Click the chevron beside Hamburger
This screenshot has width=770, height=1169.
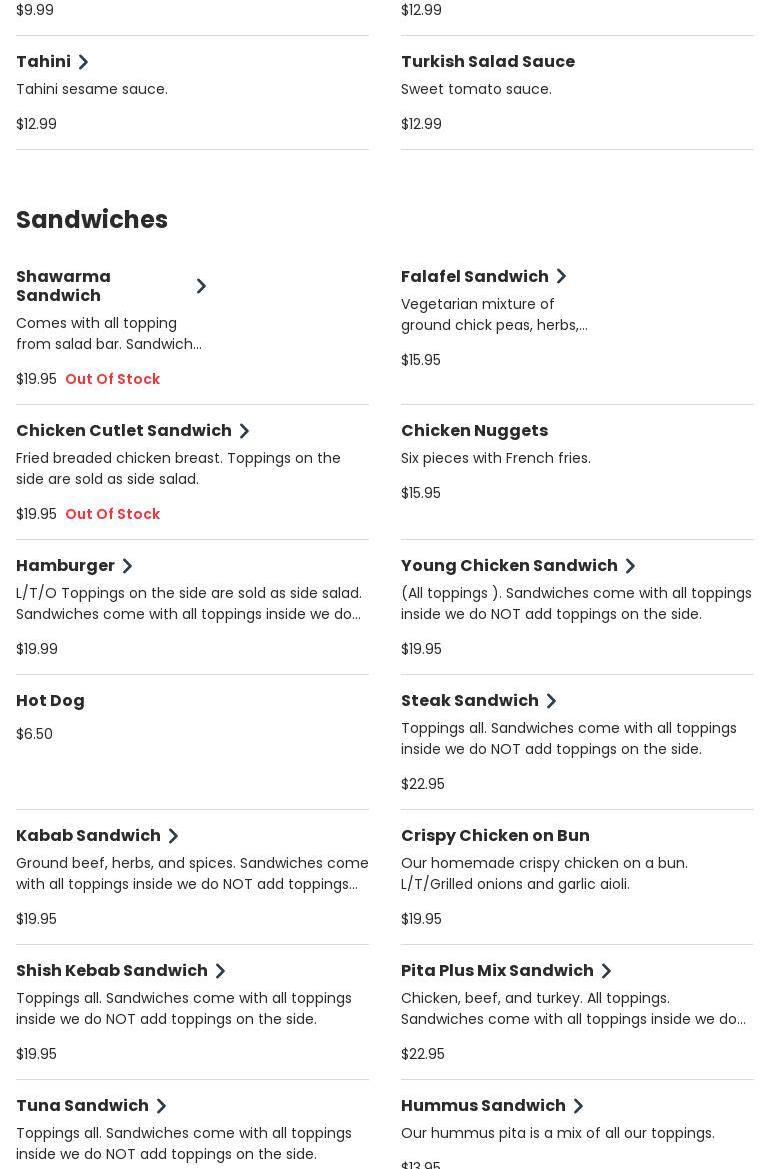click(127, 566)
